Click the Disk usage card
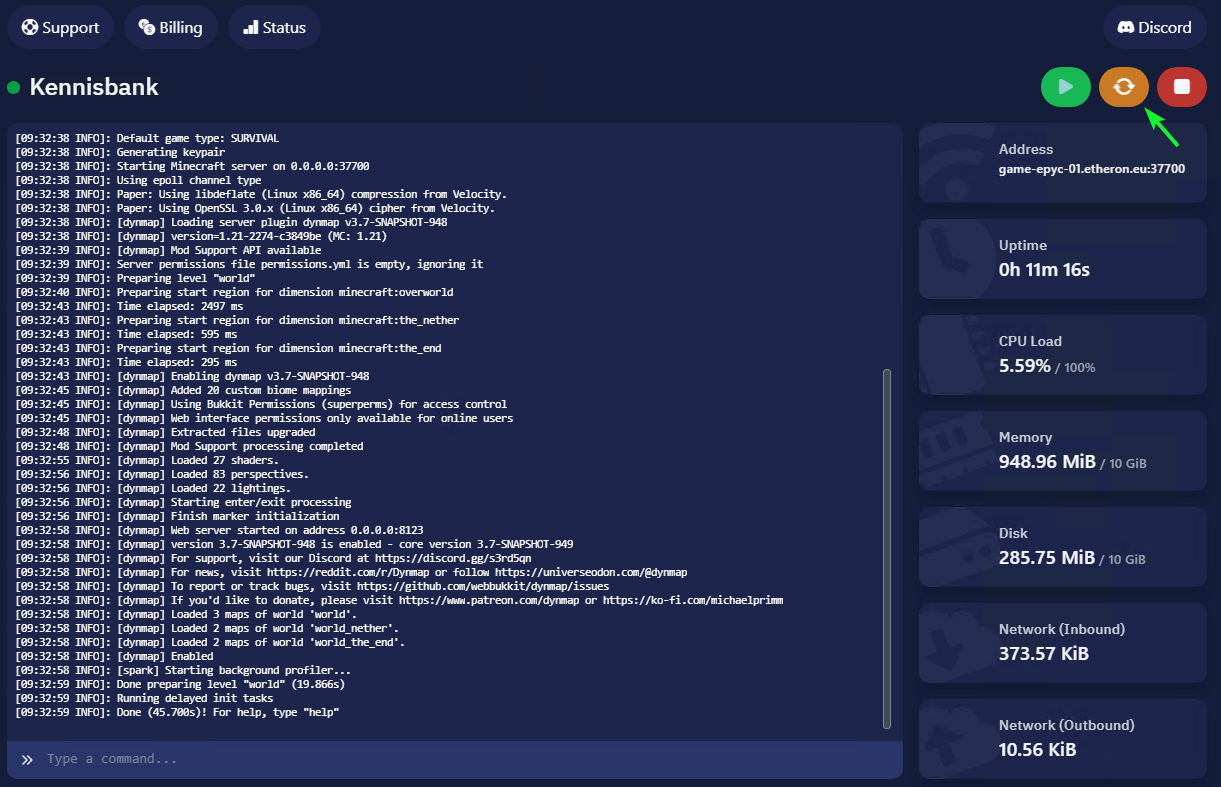Viewport: 1221px width, 787px height. tap(1062, 546)
